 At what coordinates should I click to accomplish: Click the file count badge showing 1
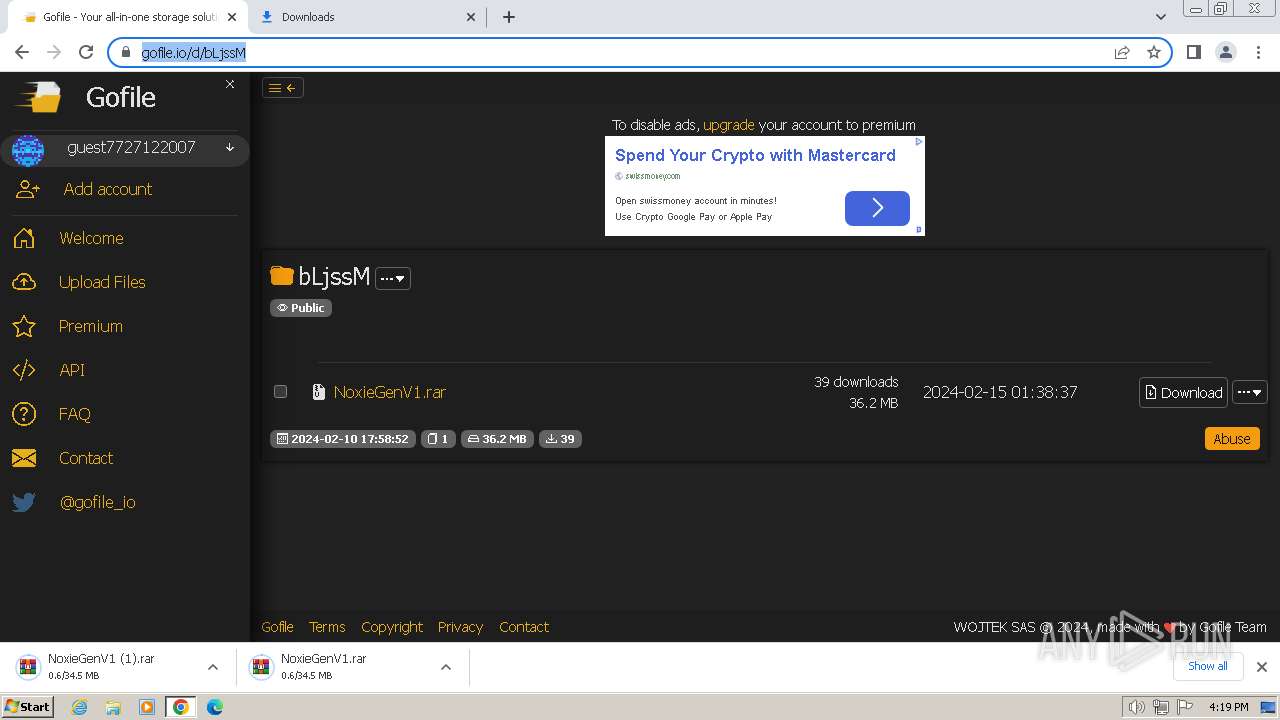pyautogui.click(x=438, y=439)
